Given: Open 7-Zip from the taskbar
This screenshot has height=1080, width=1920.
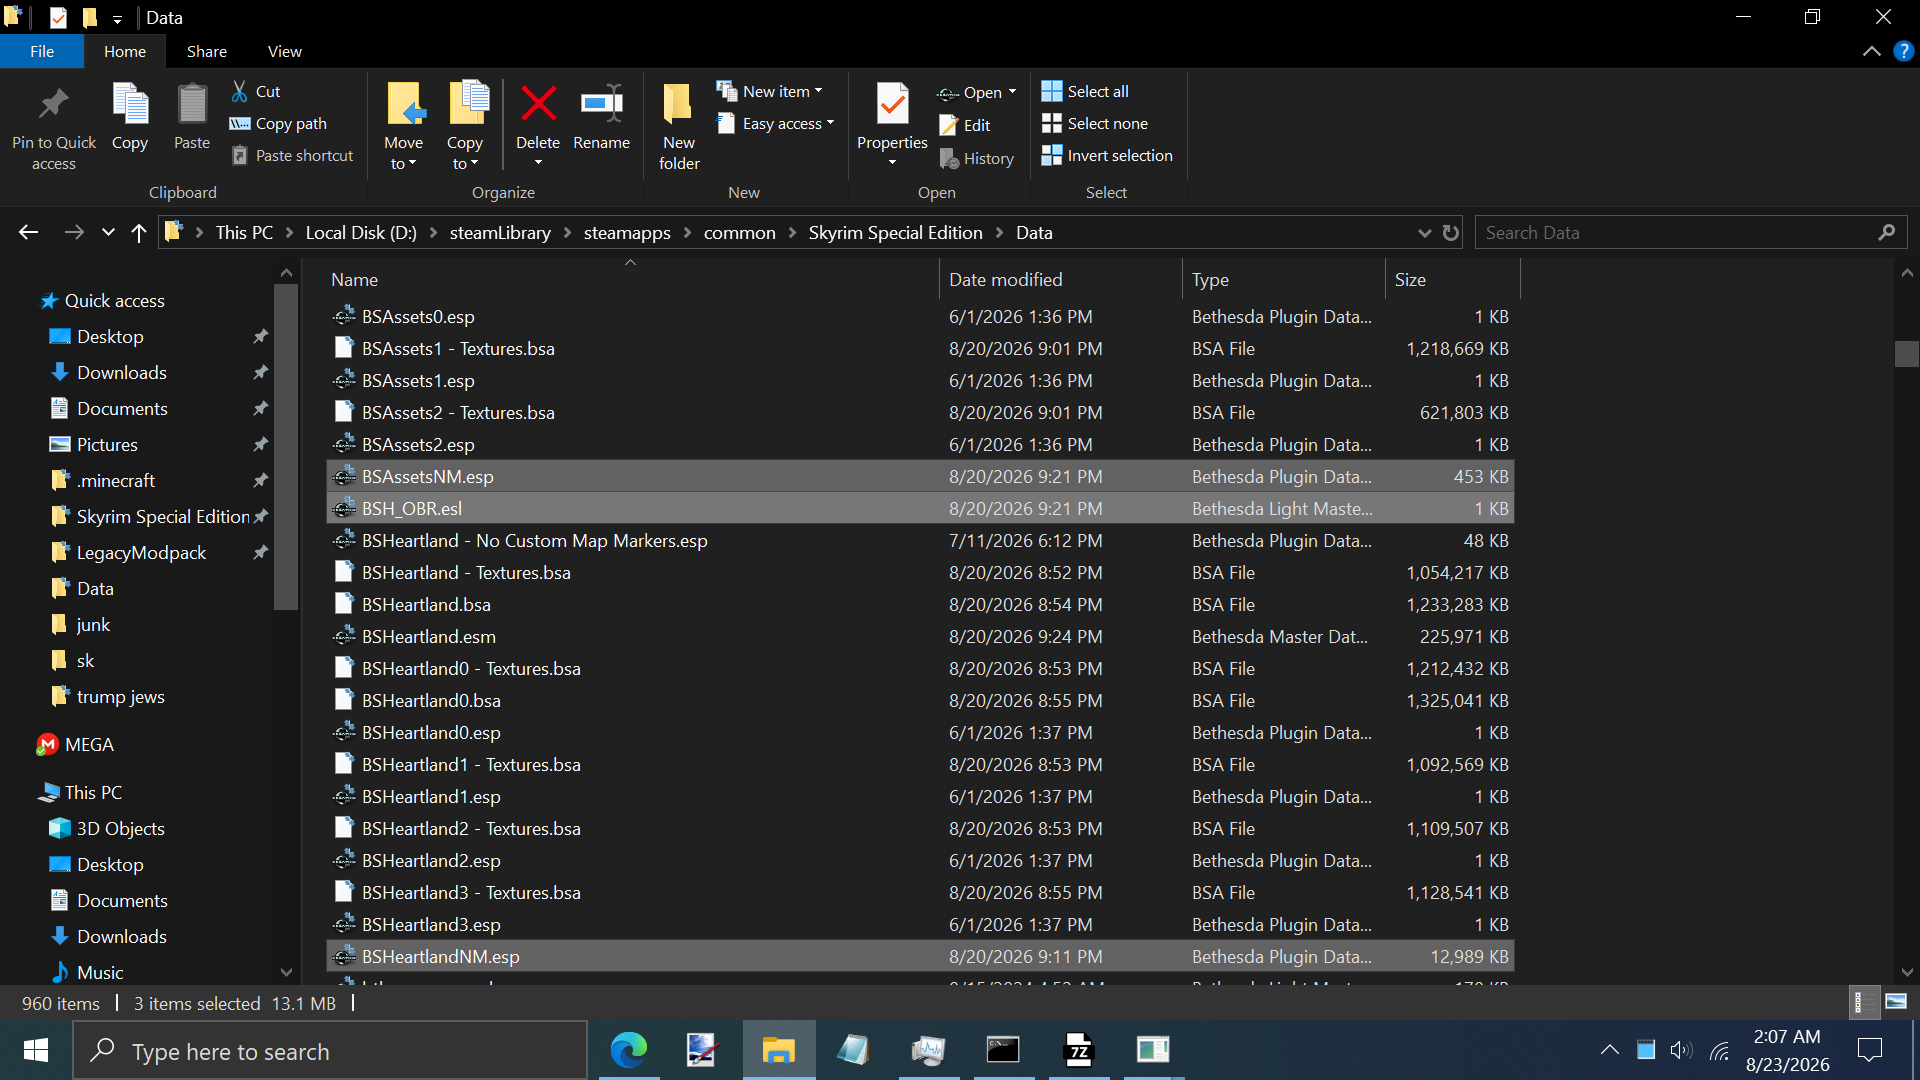Looking at the screenshot, I should [1079, 1050].
